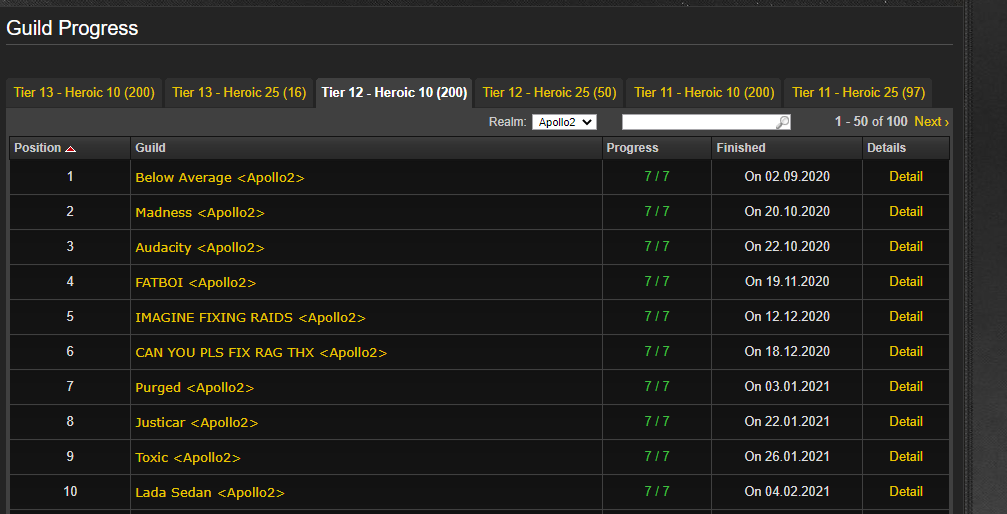Sort by the Position column header
This screenshot has width=1007, height=514.
pos(69,148)
